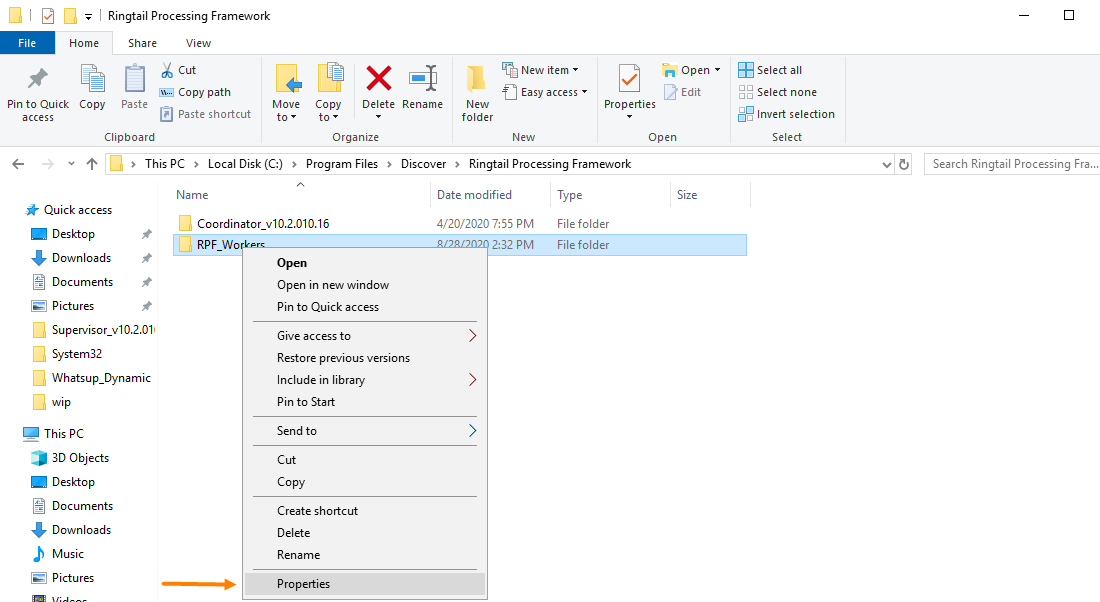Choose Pin to Quick access menu entry

328,307
